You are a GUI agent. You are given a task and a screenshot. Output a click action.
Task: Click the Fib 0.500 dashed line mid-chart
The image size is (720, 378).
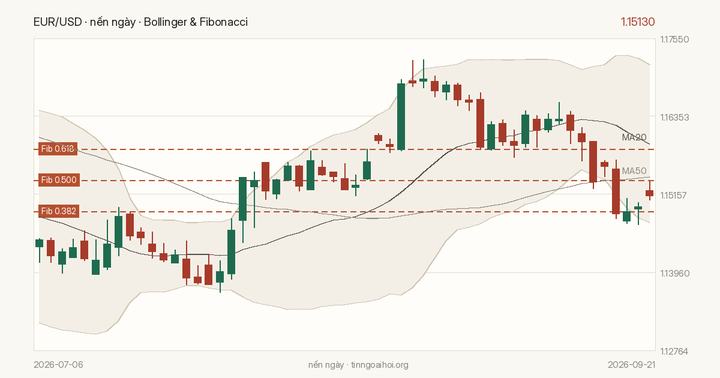[344, 181]
